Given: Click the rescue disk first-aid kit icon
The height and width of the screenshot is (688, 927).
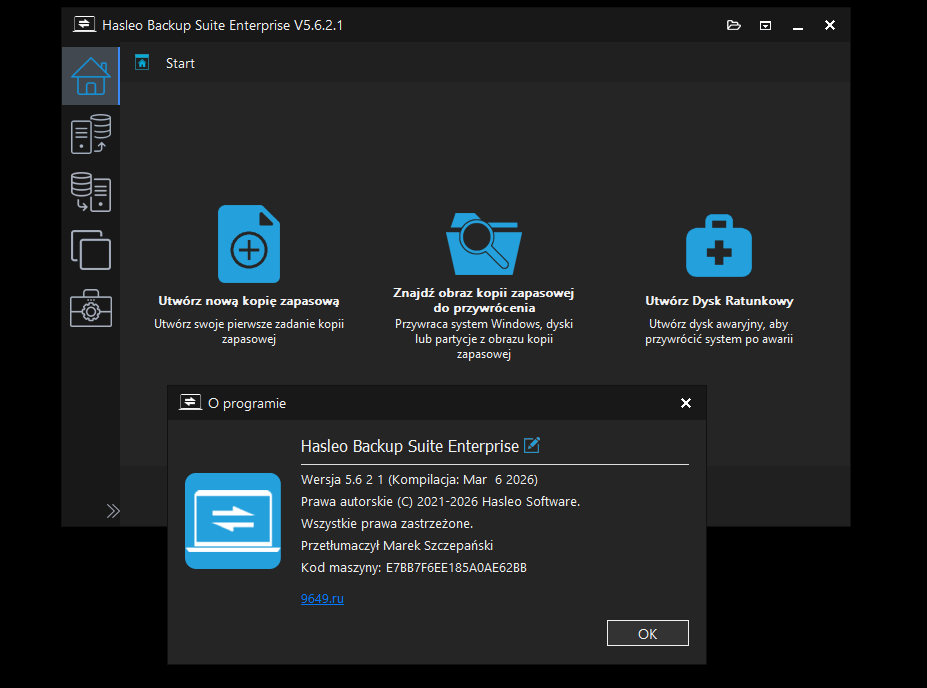Looking at the screenshot, I should (x=719, y=245).
